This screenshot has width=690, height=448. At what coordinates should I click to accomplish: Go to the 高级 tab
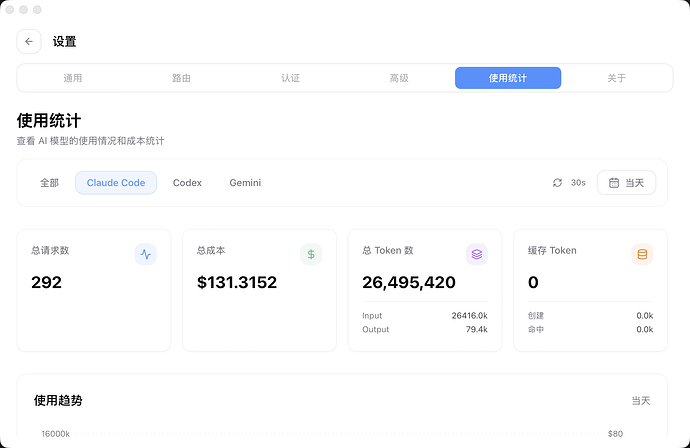pyautogui.click(x=399, y=78)
